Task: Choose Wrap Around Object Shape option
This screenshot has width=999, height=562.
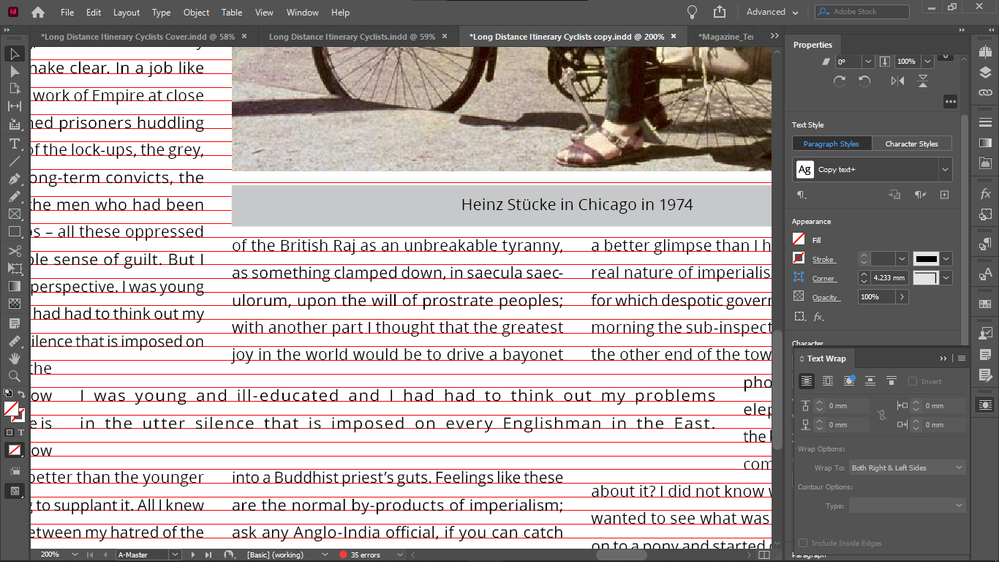Action: 849,381
